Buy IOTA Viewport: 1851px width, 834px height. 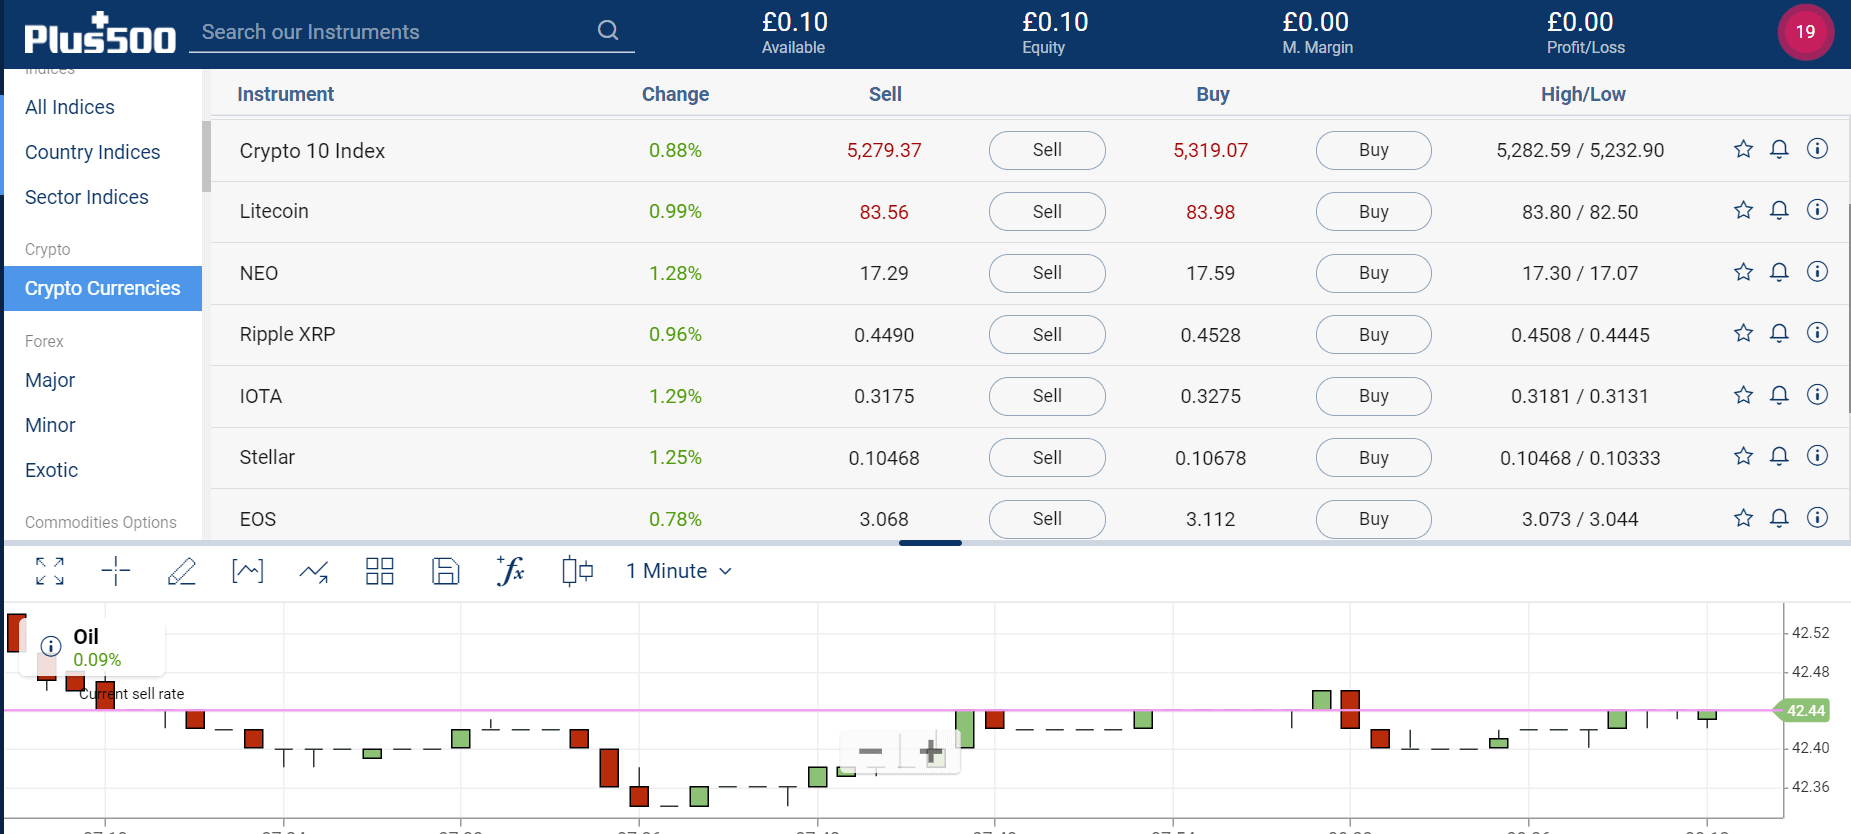(1373, 396)
